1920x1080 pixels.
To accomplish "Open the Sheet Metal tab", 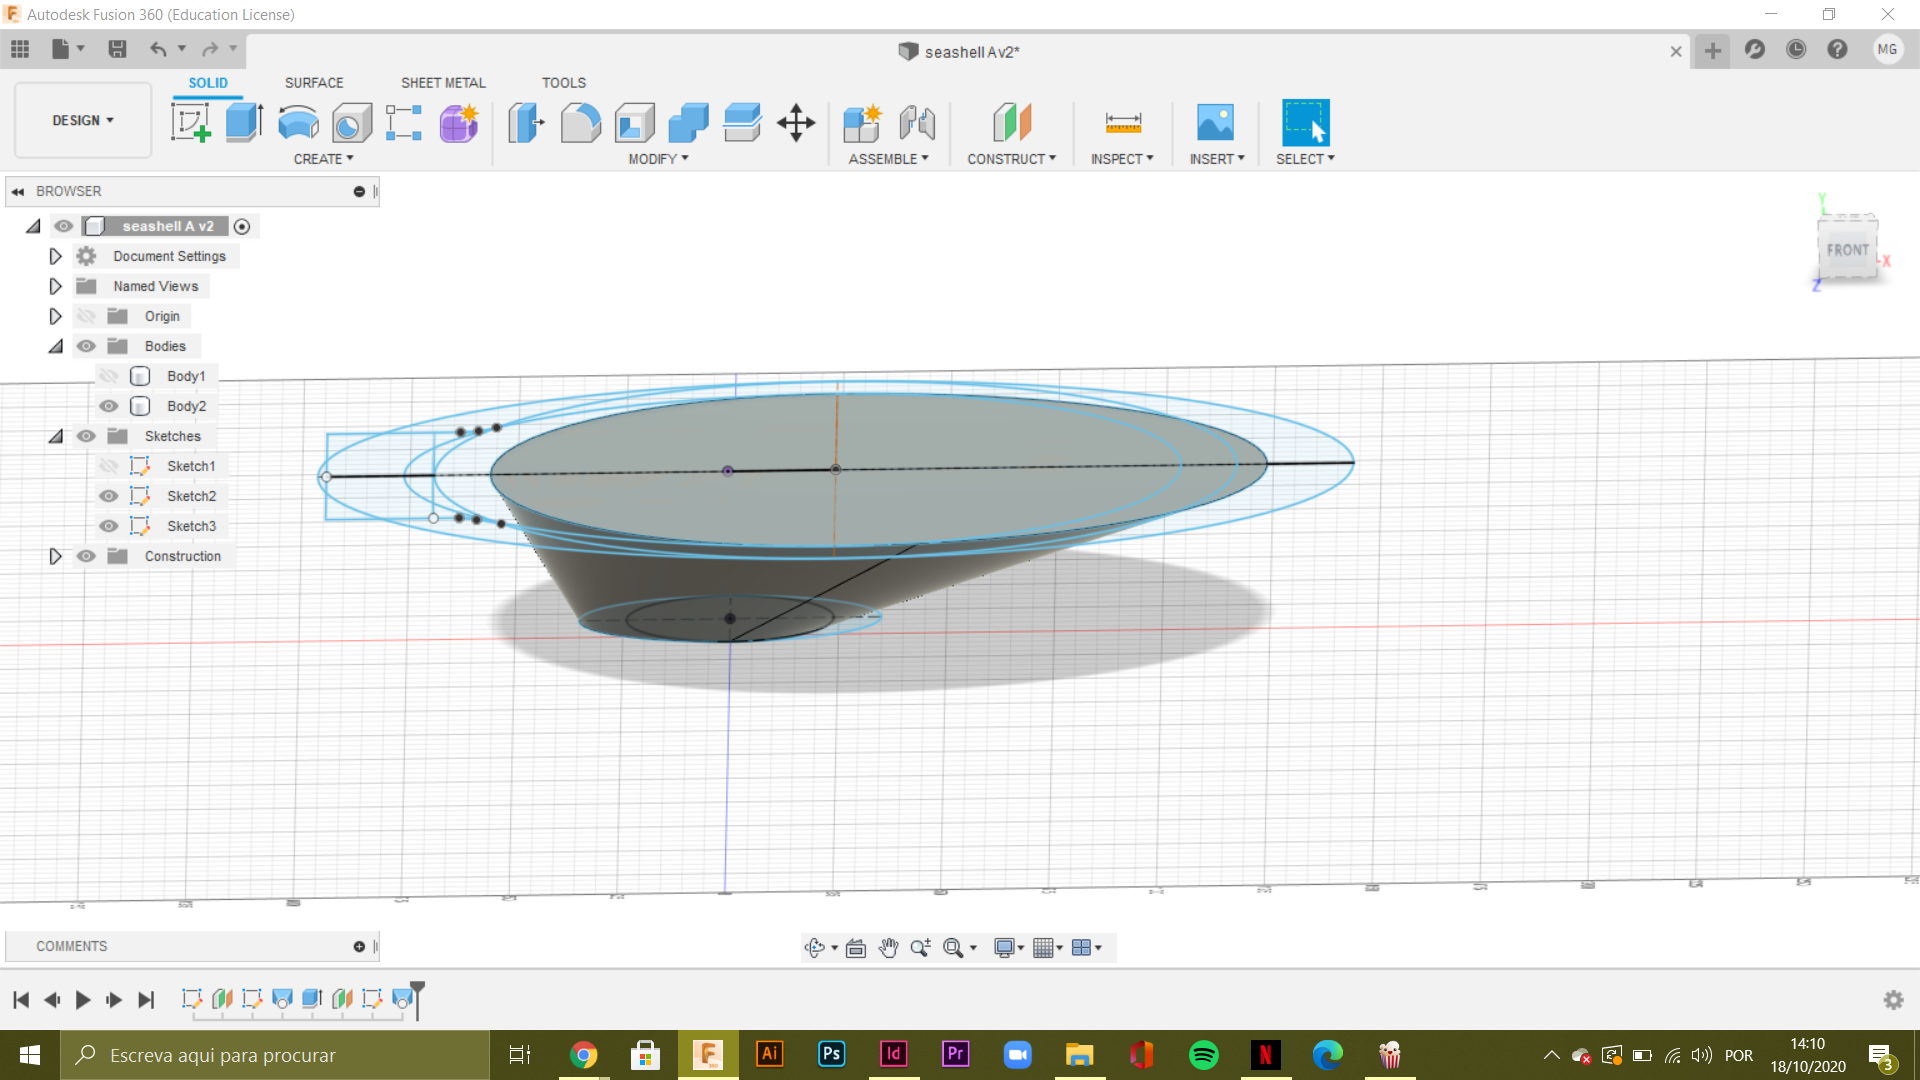I will (443, 82).
